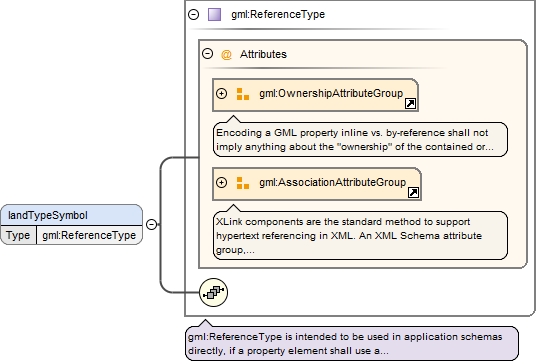Click the orange @ Attributes icon
Screen dimensions: 537x364
pyautogui.click(x=226, y=54)
